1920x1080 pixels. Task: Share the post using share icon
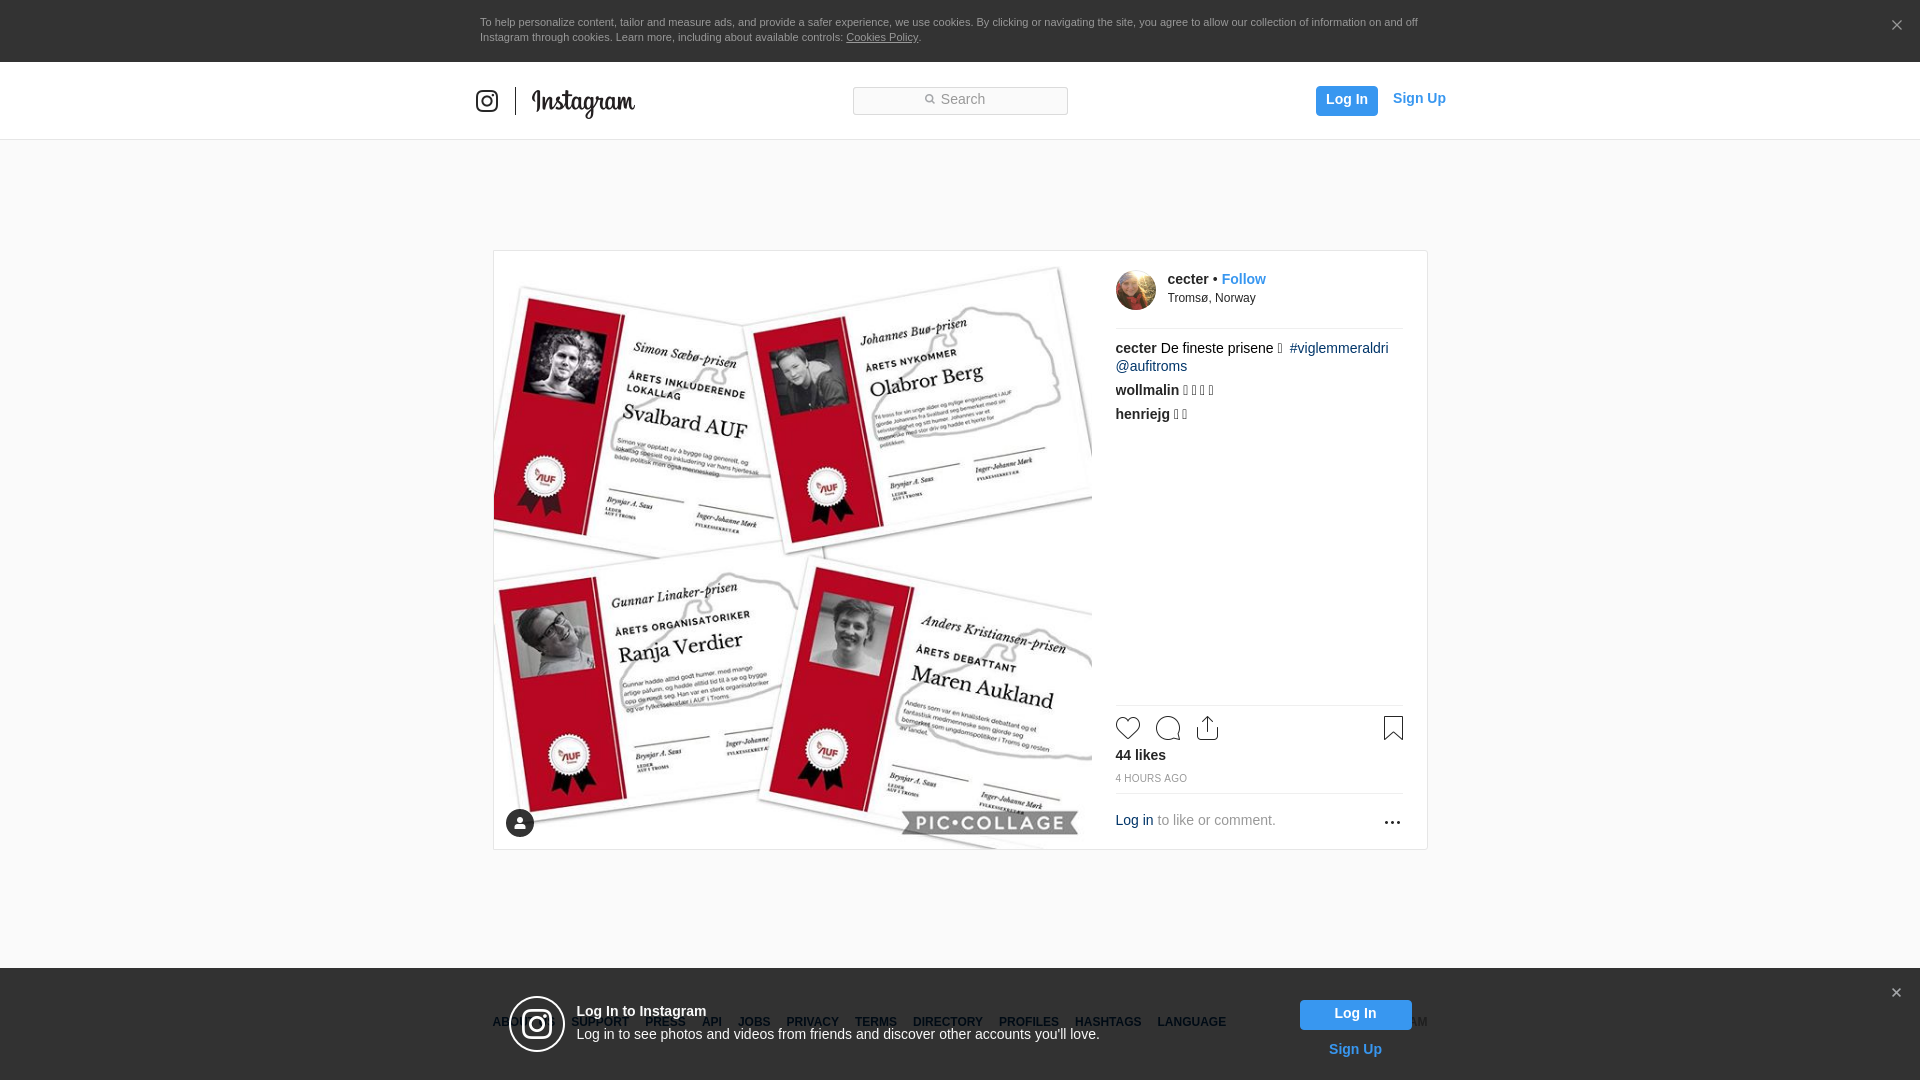[x=1207, y=728]
